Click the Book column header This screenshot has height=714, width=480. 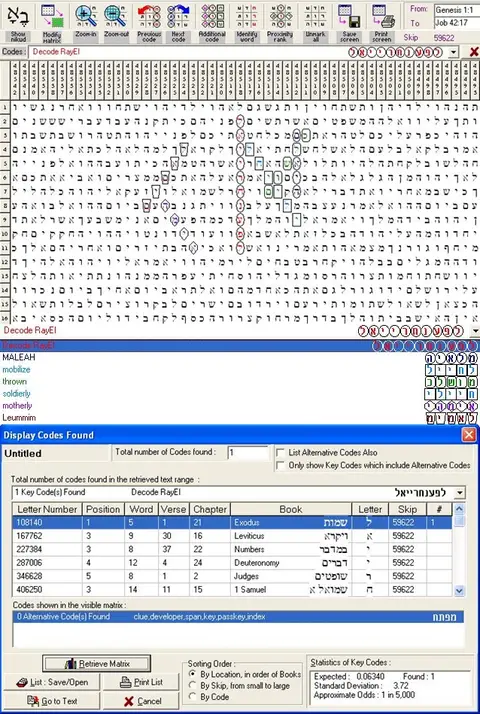point(291,509)
